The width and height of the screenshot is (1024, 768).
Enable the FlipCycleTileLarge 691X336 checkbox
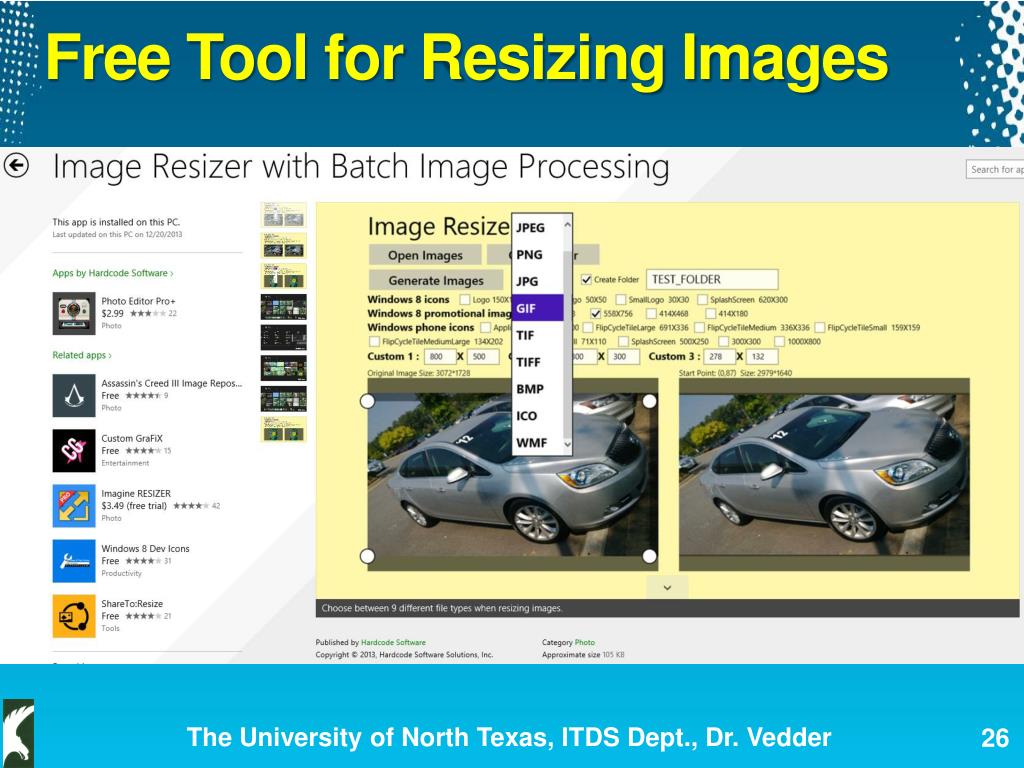[x=588, y=327]
